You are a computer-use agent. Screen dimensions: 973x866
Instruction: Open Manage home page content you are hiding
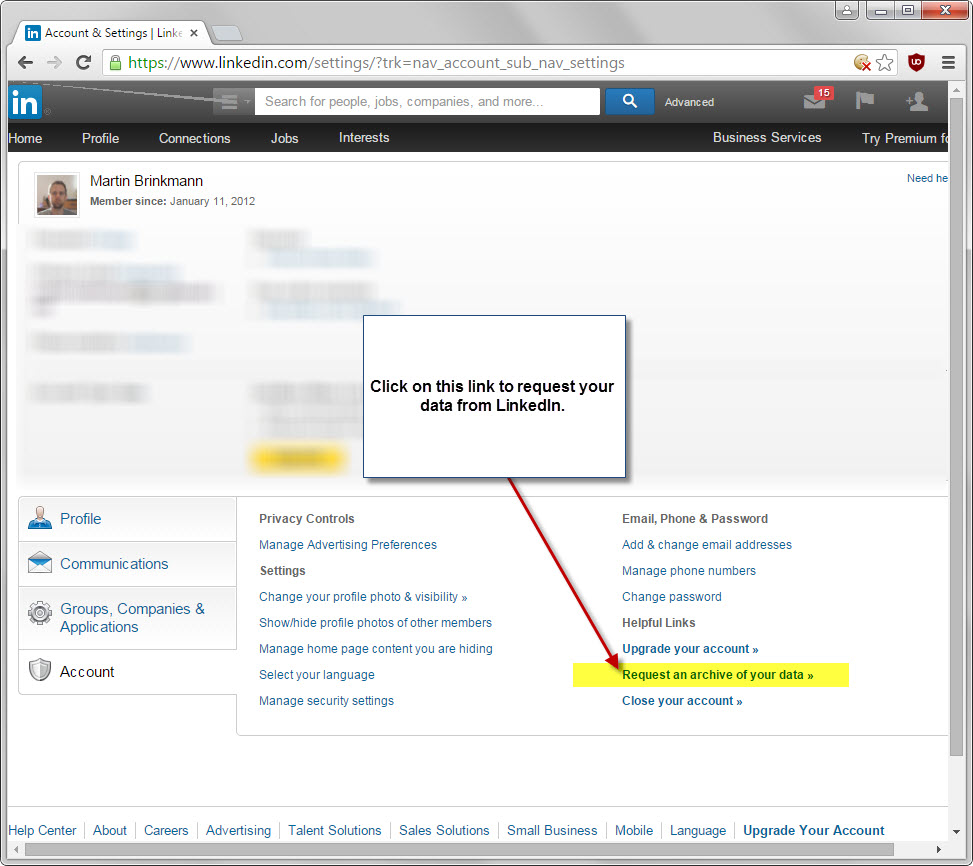pyautogui.click(x=375, y=649)
